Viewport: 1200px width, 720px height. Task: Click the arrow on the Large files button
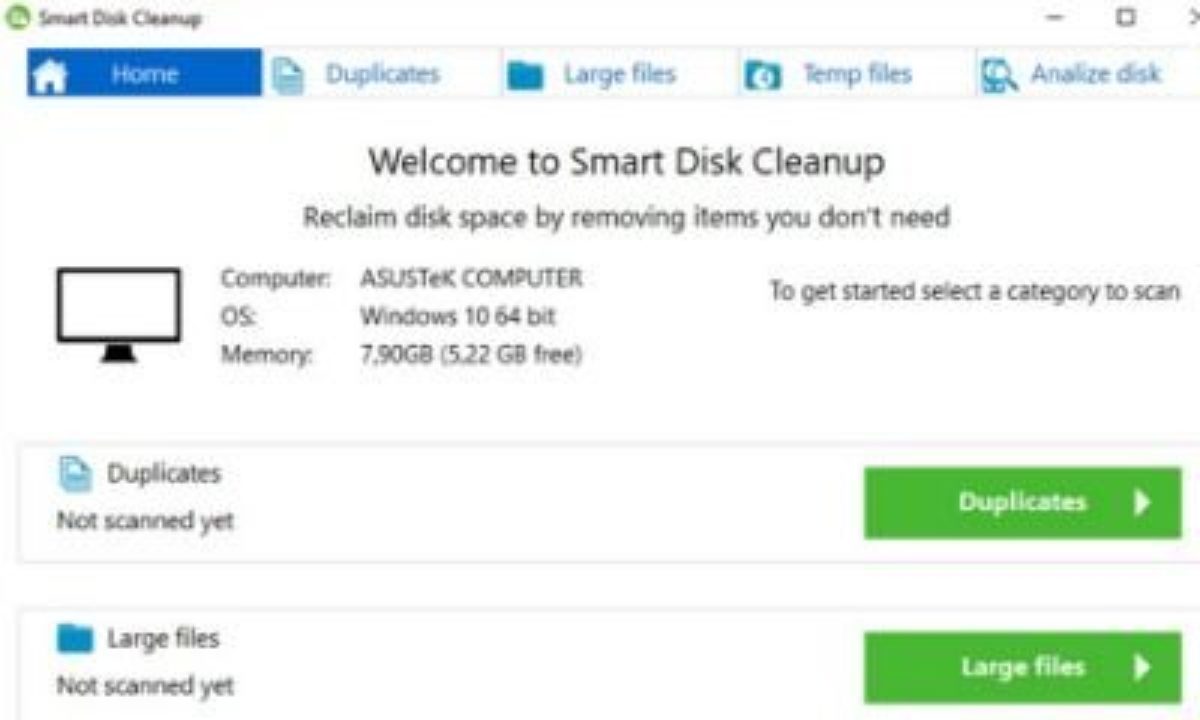click(1142, 667)
